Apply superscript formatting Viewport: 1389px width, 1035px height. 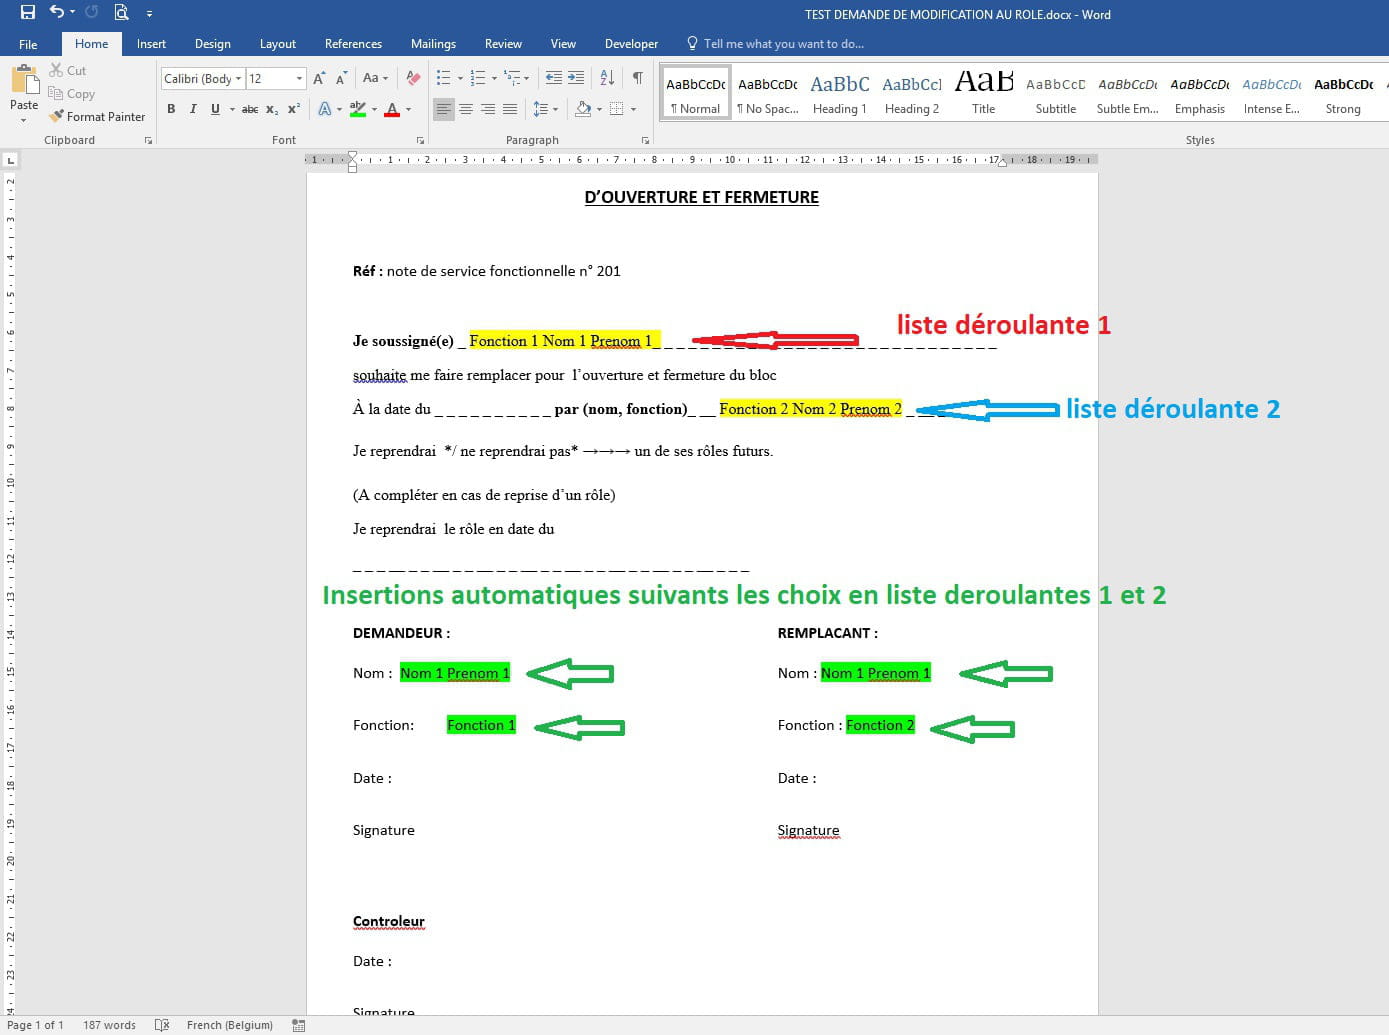(x=294, y=109)
